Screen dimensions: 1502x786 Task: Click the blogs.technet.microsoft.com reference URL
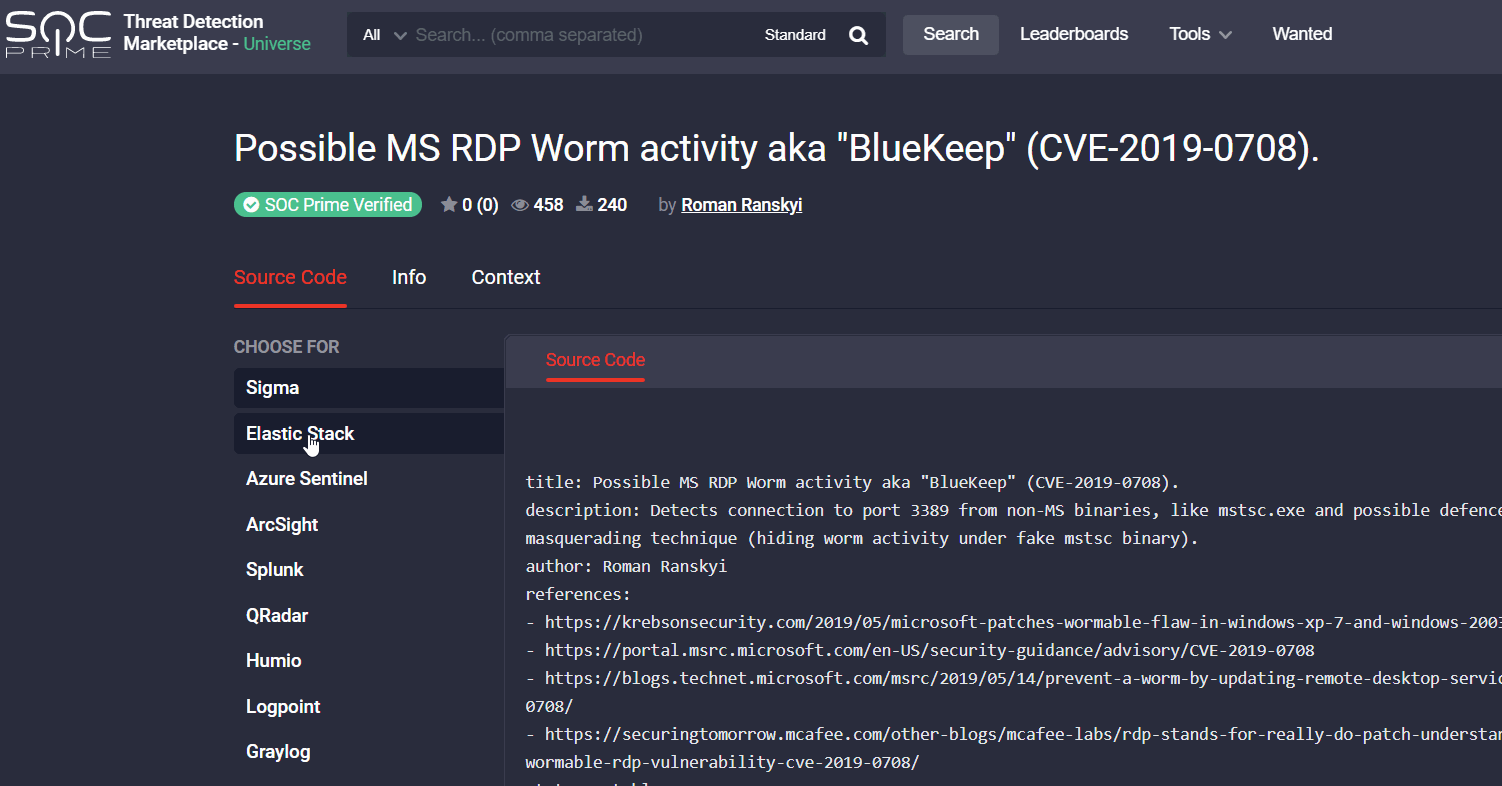tap(1013, 692)
